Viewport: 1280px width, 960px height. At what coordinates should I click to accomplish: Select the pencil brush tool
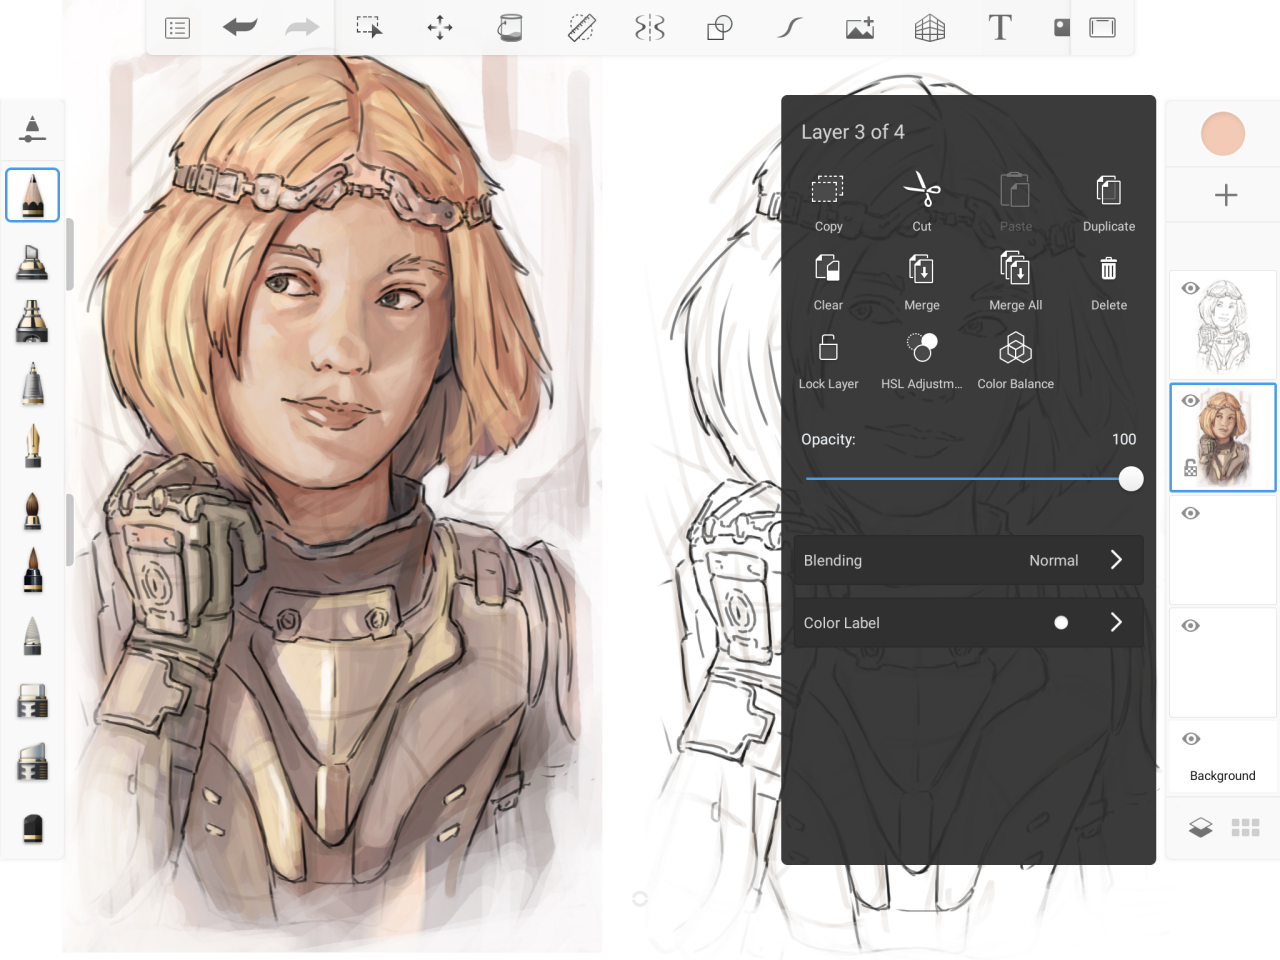click(x=32, y=194)
